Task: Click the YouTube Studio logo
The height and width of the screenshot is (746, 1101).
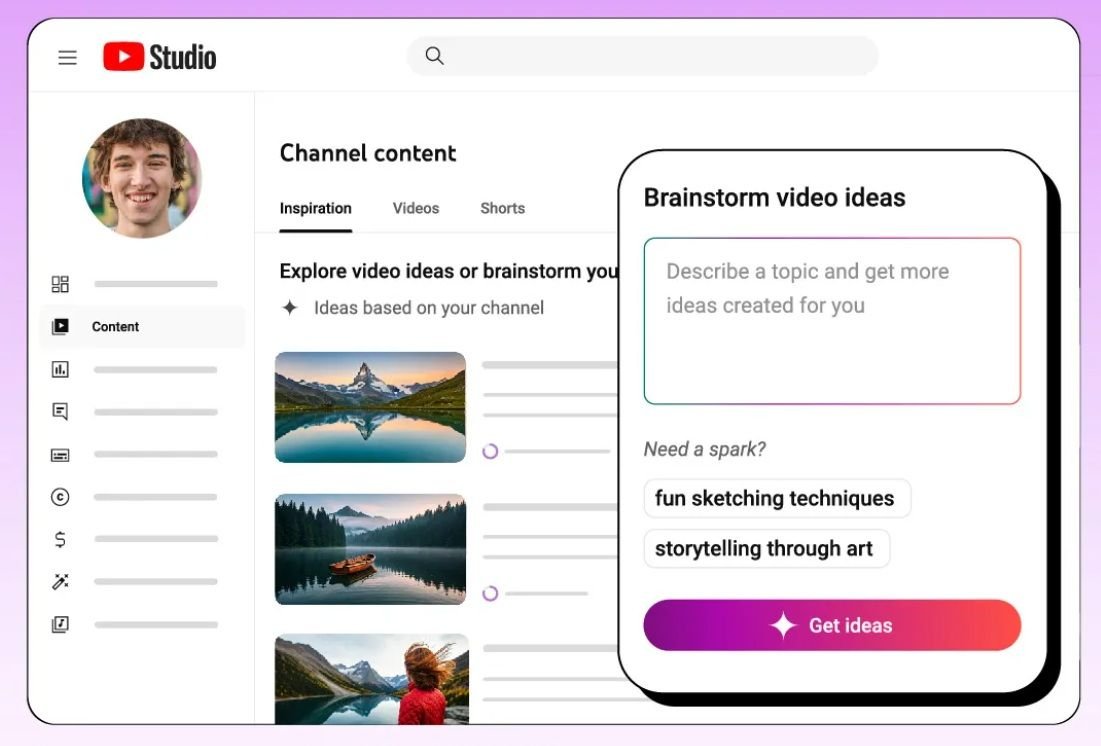Action: tap(160, 57)
